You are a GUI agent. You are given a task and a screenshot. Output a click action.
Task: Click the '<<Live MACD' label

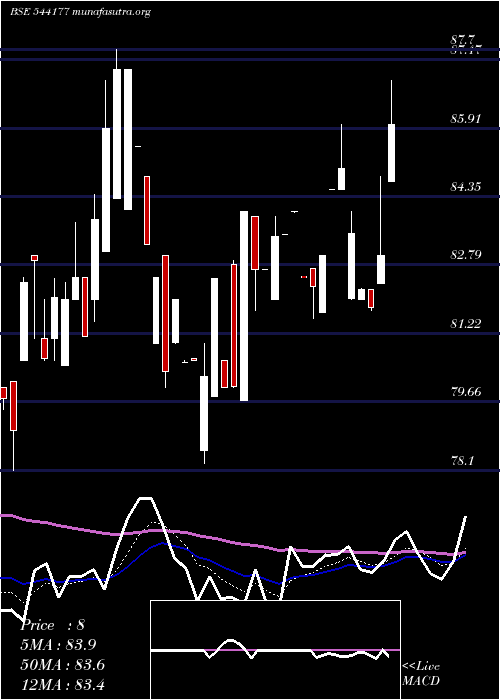coord(421,674)
